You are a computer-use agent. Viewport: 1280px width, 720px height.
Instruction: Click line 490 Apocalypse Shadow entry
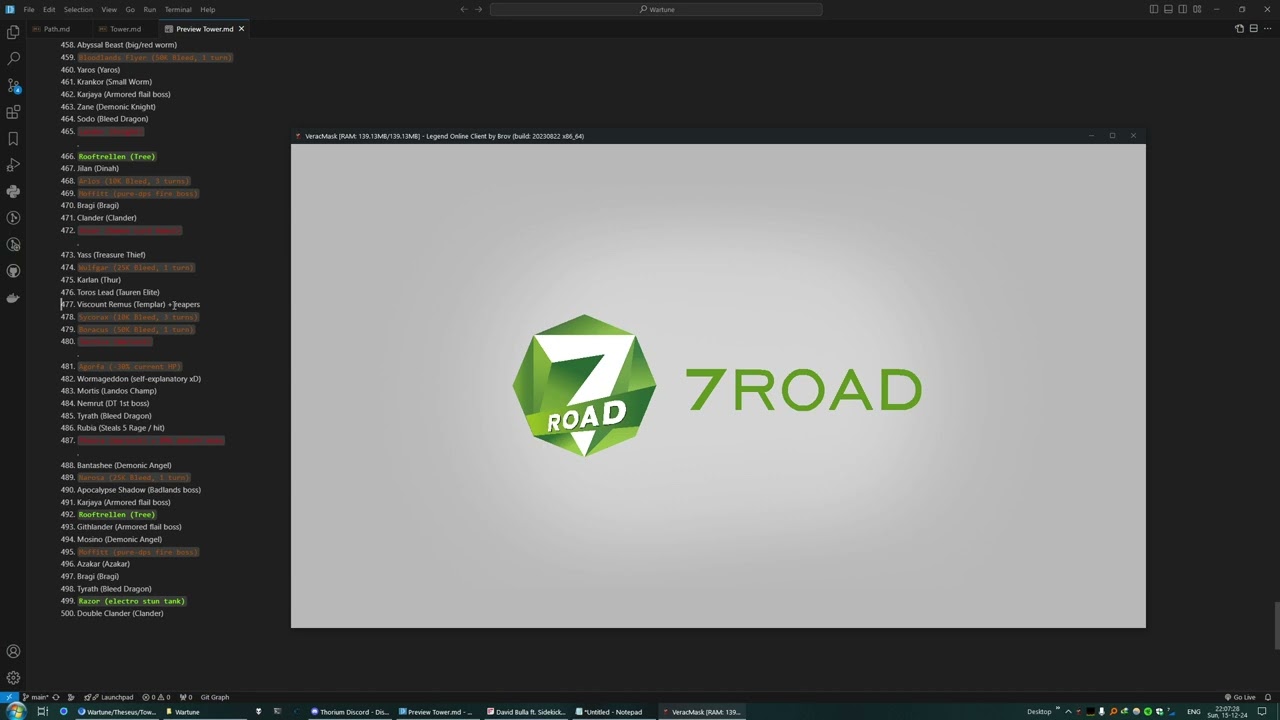tap(139, 490)
